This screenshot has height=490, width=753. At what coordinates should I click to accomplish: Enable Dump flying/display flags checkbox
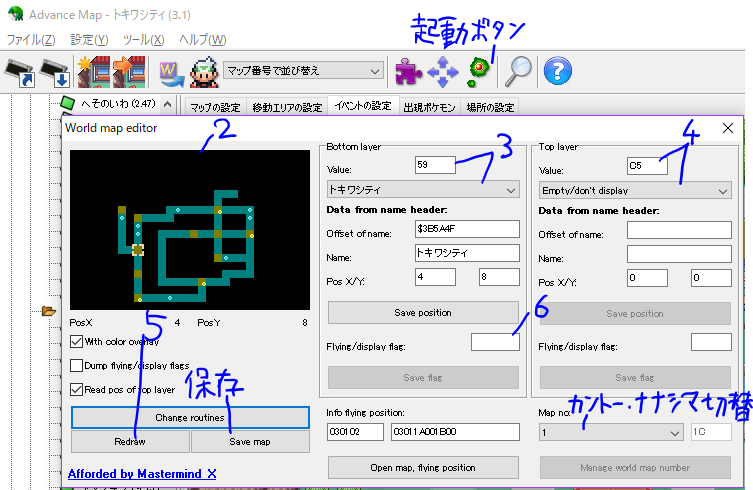click(76, 366)
